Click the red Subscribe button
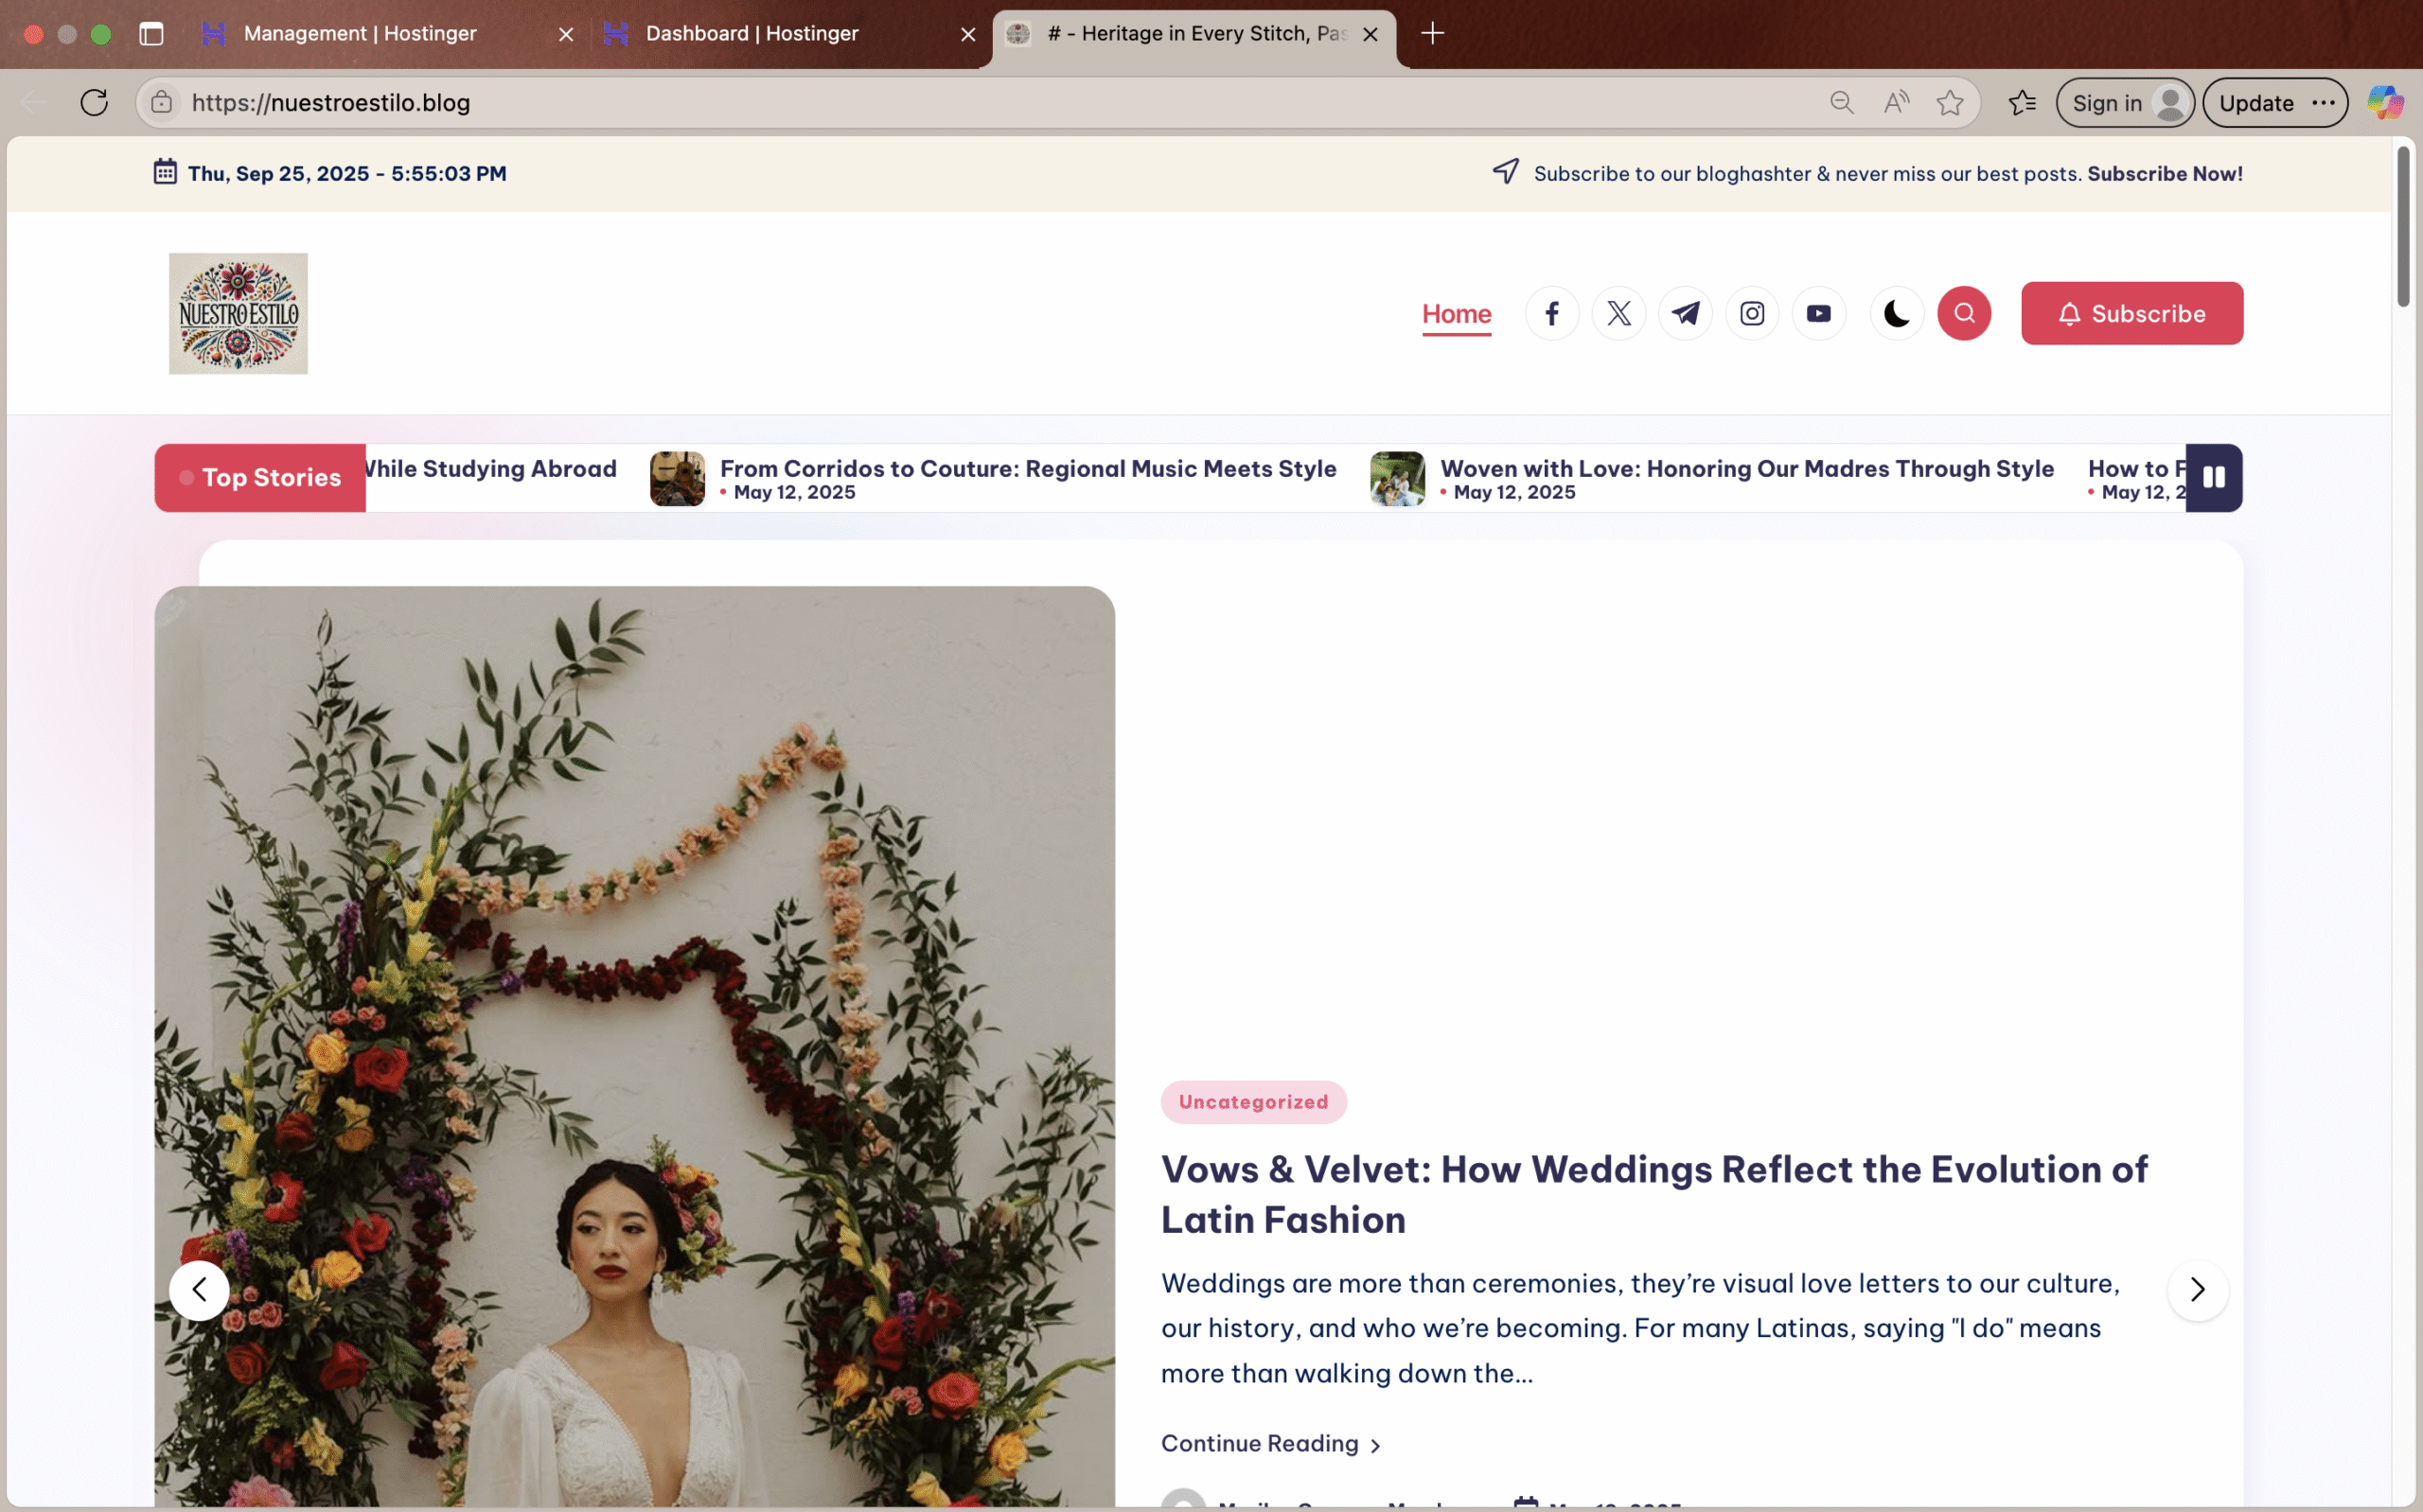The image size is (2423, 1512). (2131, 314)
